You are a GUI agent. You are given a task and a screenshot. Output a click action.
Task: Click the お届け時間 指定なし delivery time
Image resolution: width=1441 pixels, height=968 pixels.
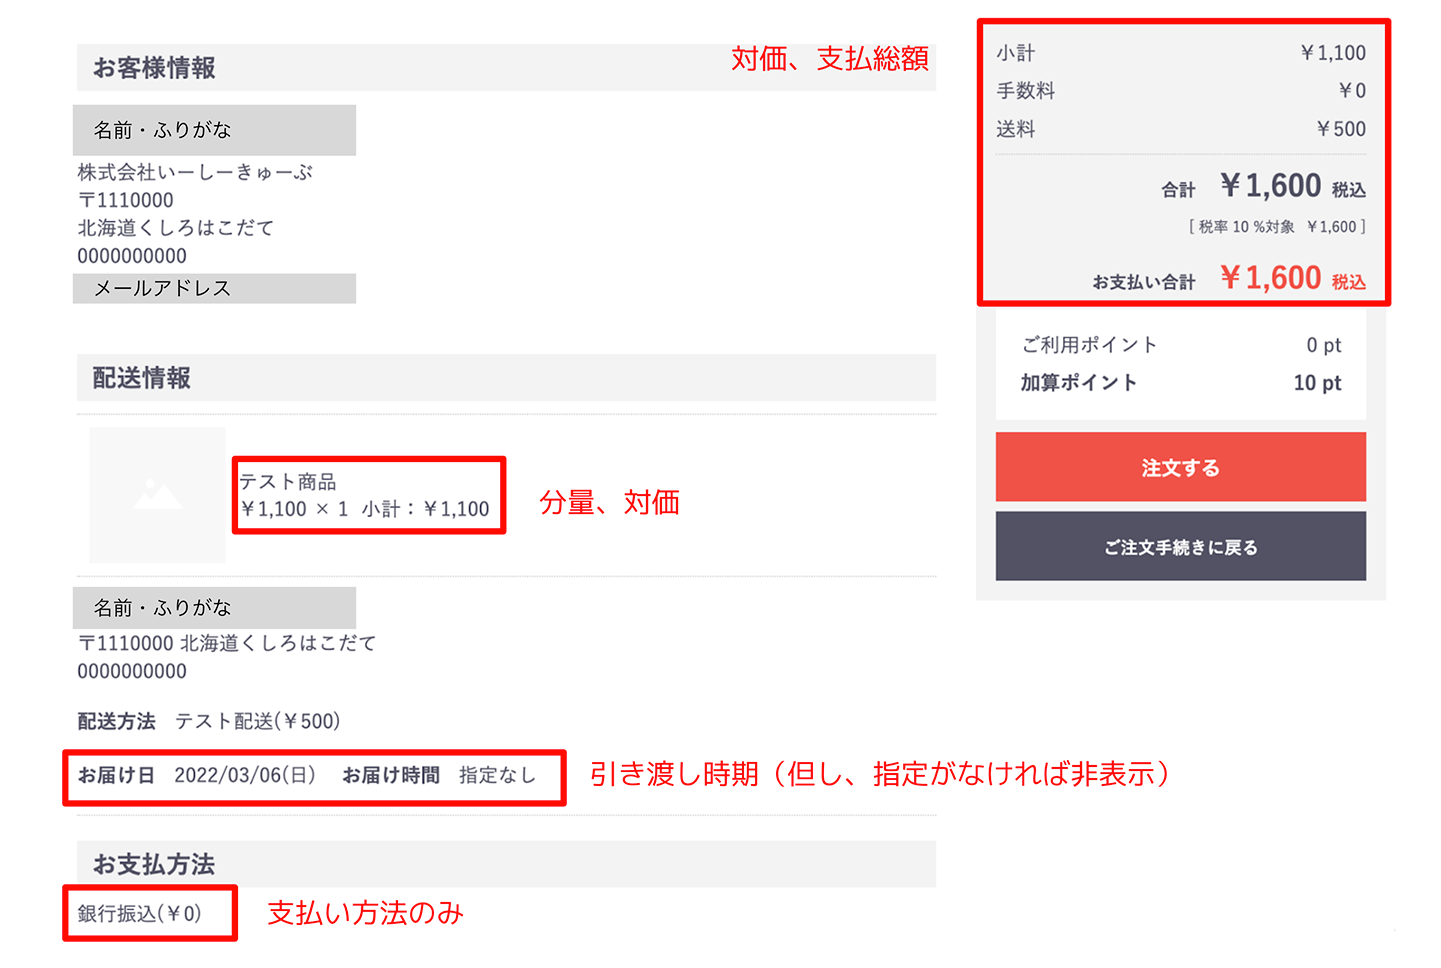point(439,775)
